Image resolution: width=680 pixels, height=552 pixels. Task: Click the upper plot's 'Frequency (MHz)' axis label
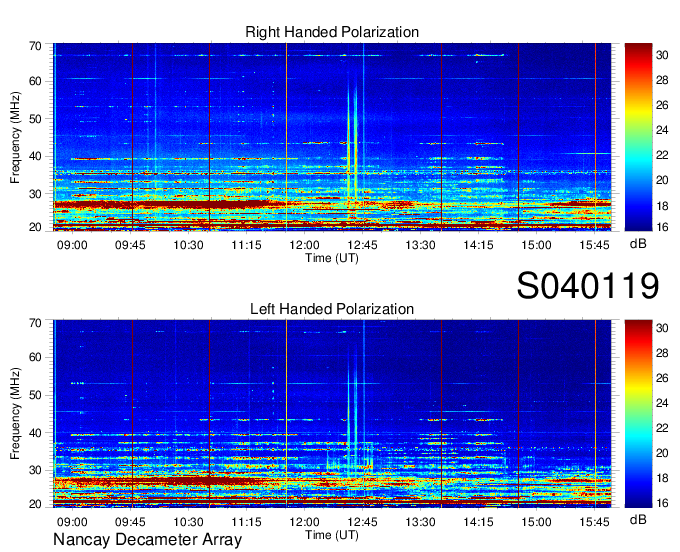[15, 137]
